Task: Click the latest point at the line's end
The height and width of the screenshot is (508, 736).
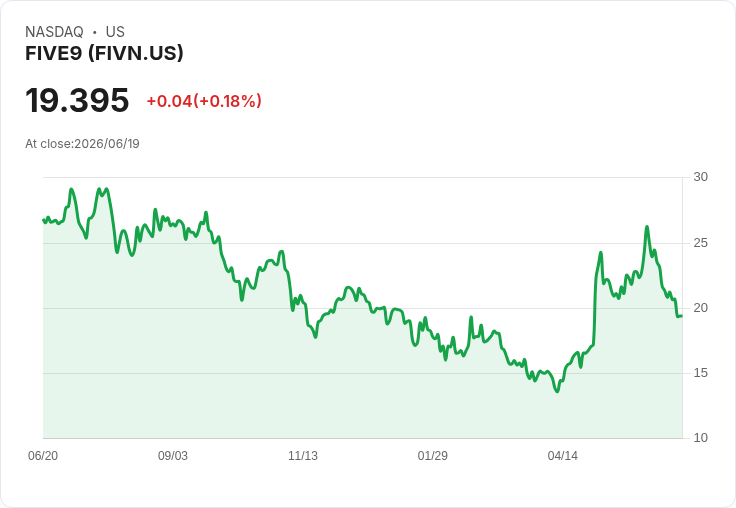Action: (682, 316)
